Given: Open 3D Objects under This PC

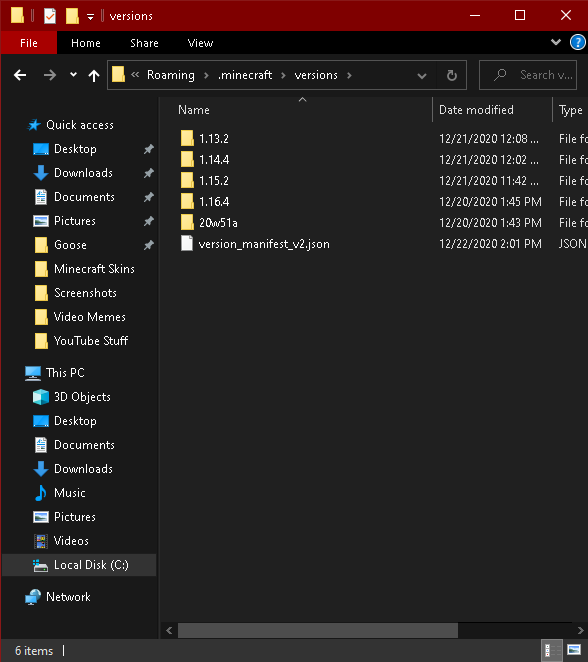Looking at the screenshot, I should [82, 397].
